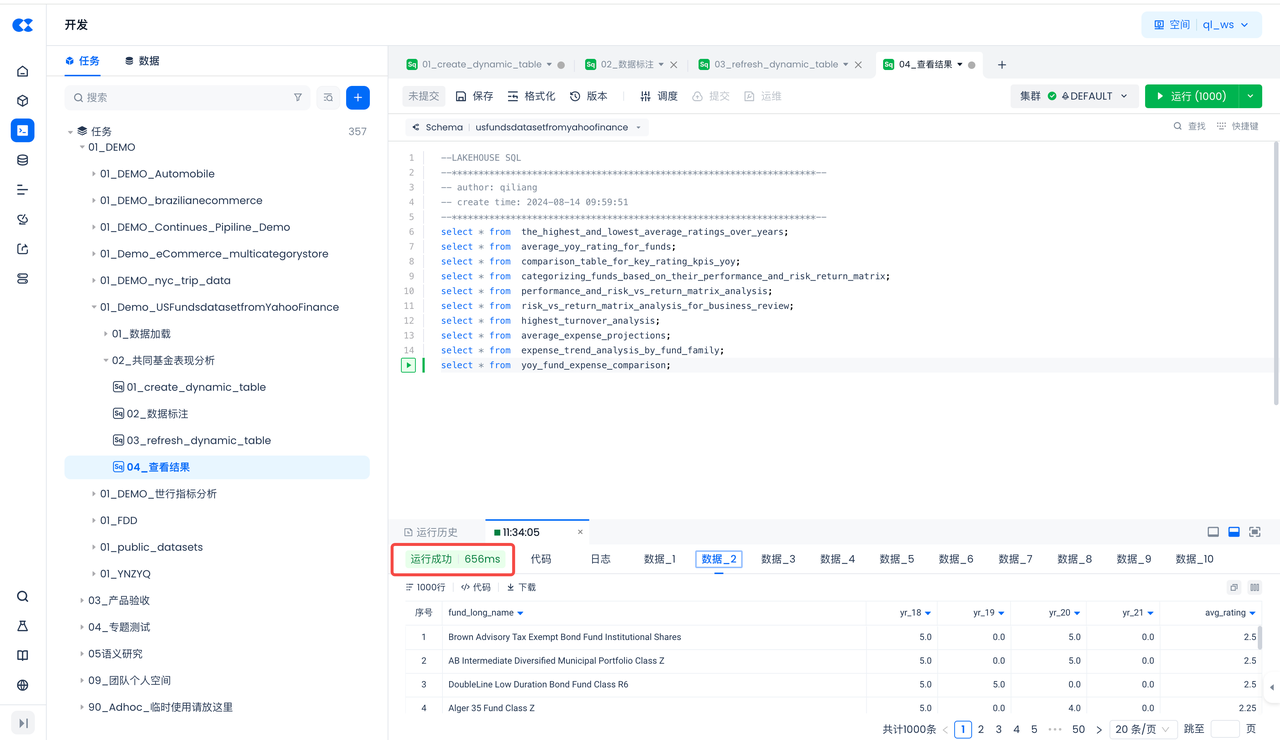Viewport: 1280px width, 740px height.
Task: Click the home icon in left sidebar
Action: click(x=22, y=71)
